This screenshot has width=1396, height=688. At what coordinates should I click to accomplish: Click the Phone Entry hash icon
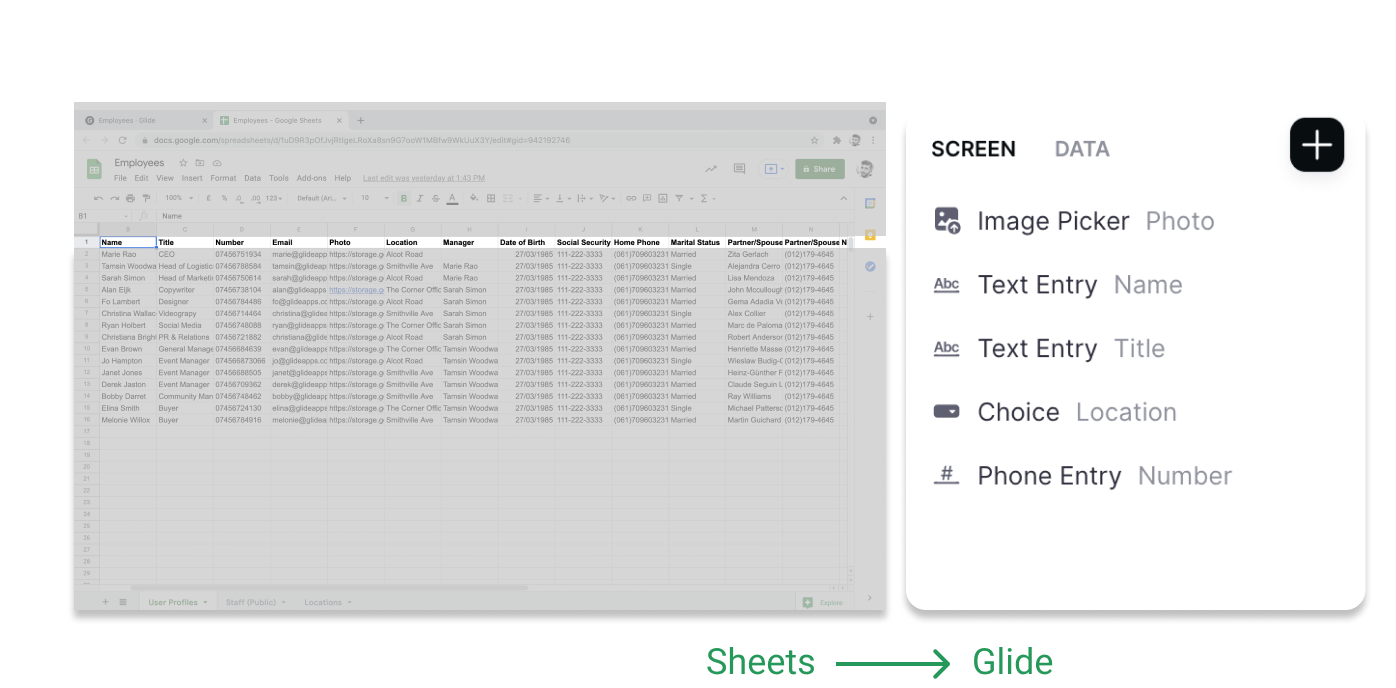946,476
